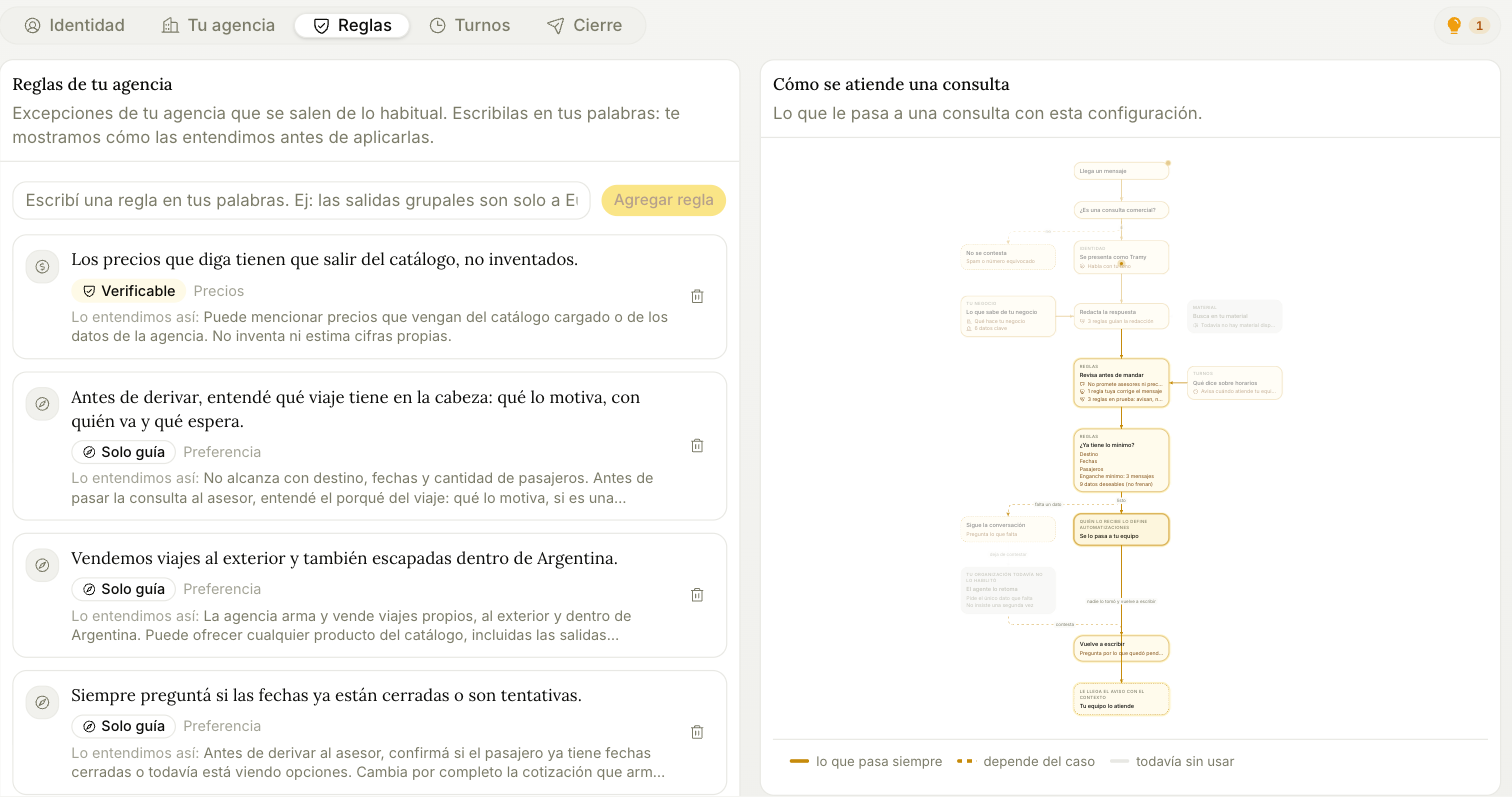Select 'Lo que sabe de tu negocio' node

click(1008, 316)
